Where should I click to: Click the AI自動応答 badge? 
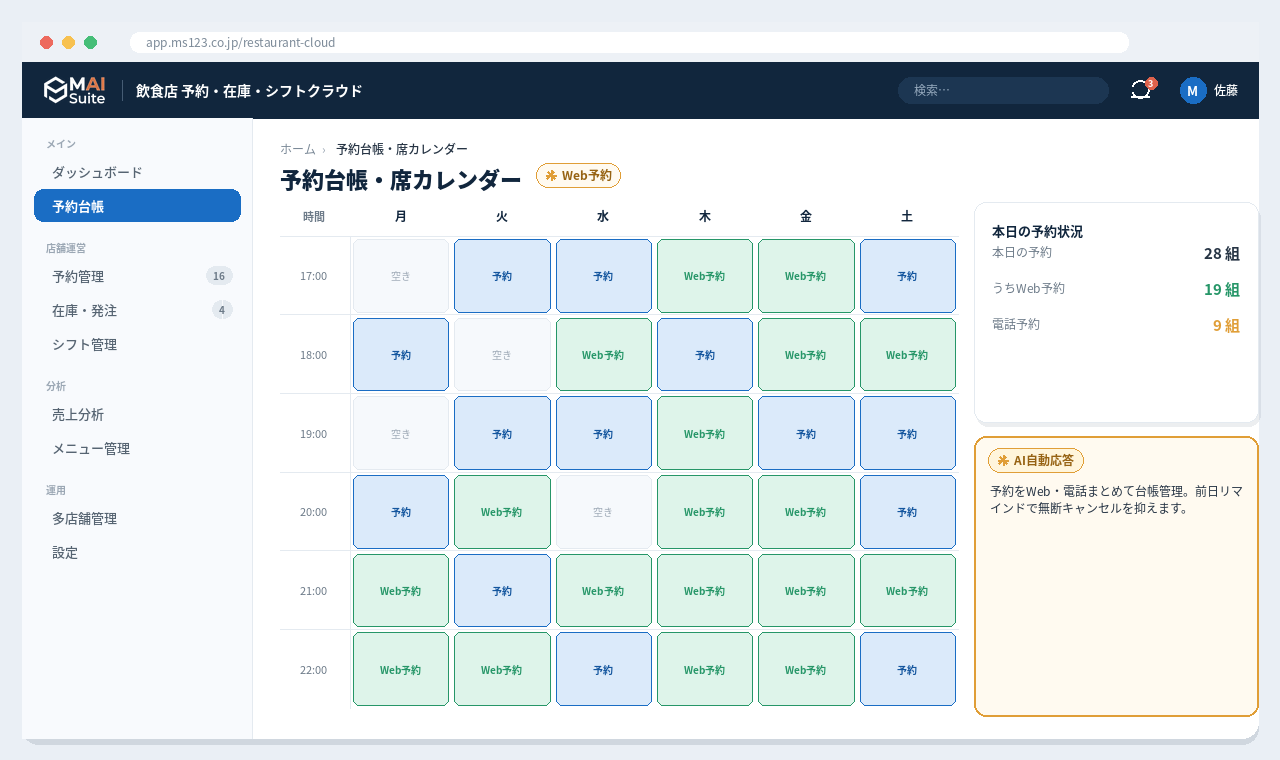point(1036,460)
